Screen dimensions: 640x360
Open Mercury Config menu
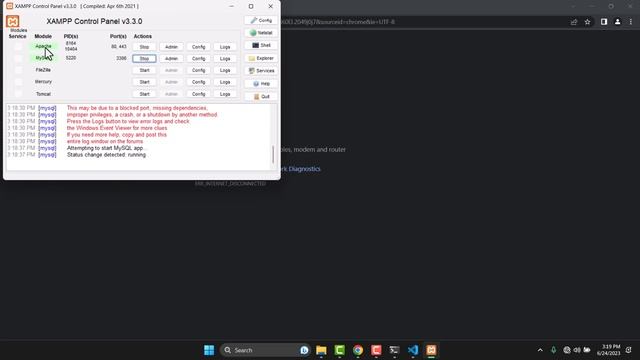tap(198, 82)
